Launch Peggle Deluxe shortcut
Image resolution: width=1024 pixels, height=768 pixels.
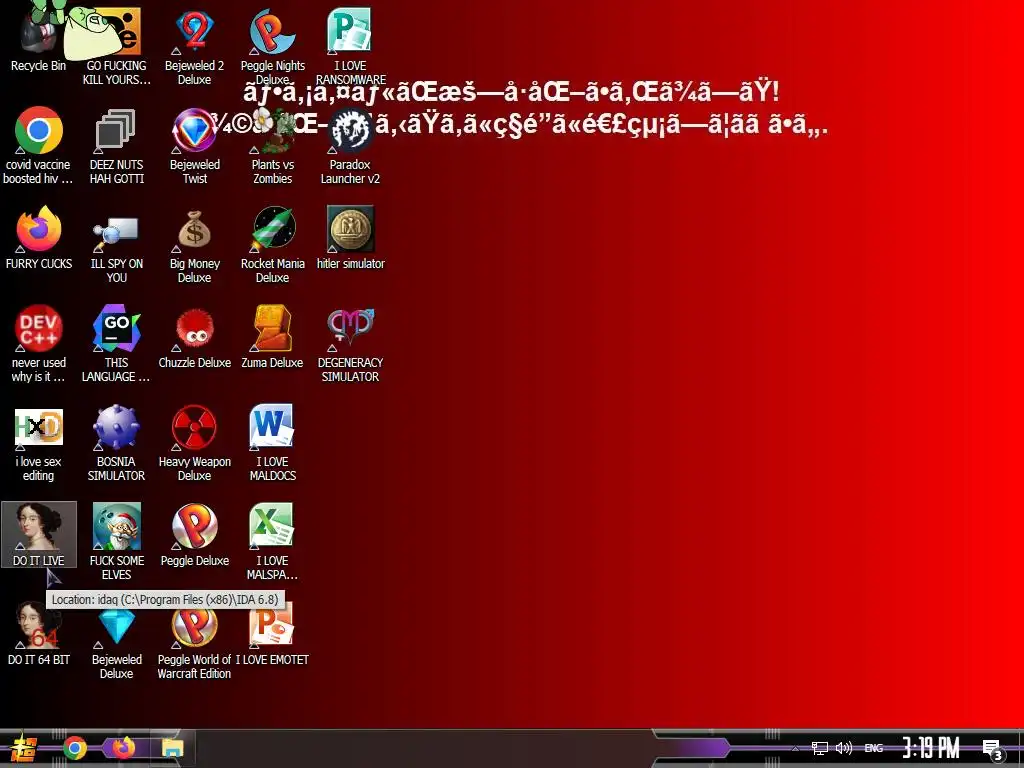194,535
